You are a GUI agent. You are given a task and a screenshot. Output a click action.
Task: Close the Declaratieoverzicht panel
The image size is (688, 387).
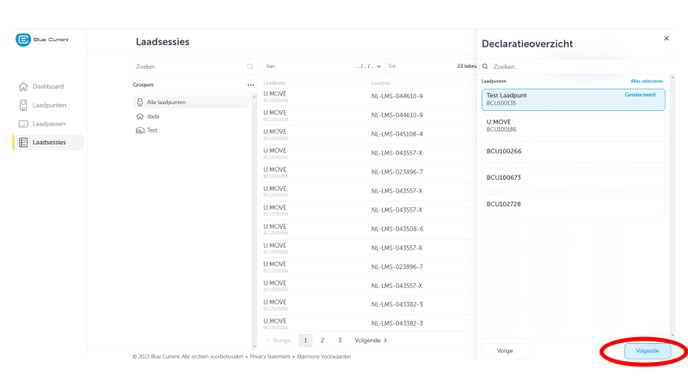[666, 39]
